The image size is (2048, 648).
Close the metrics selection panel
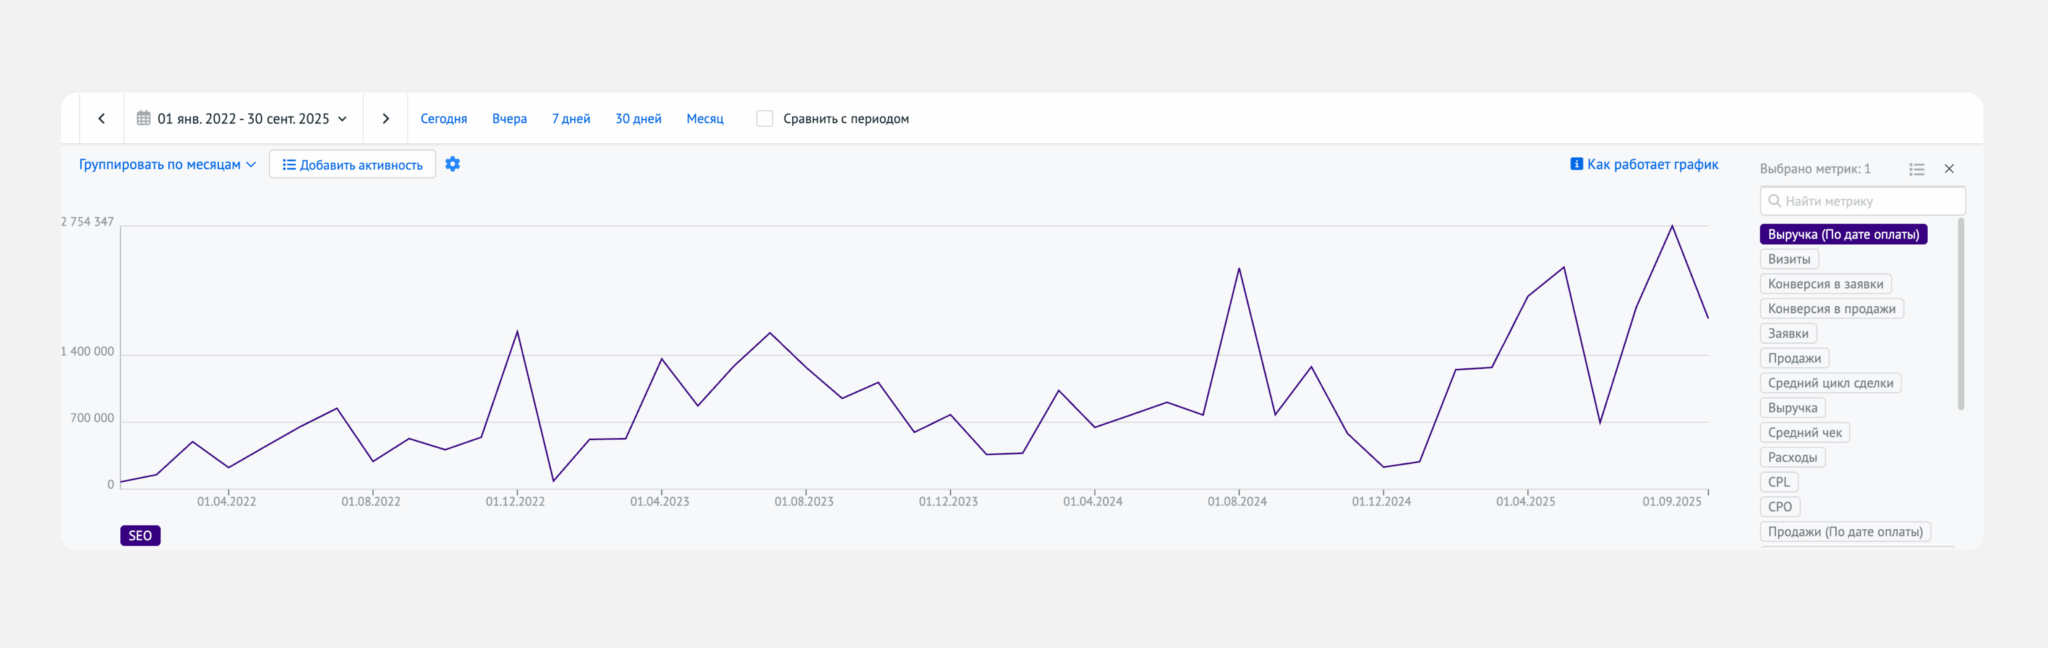click(1949, 169)
